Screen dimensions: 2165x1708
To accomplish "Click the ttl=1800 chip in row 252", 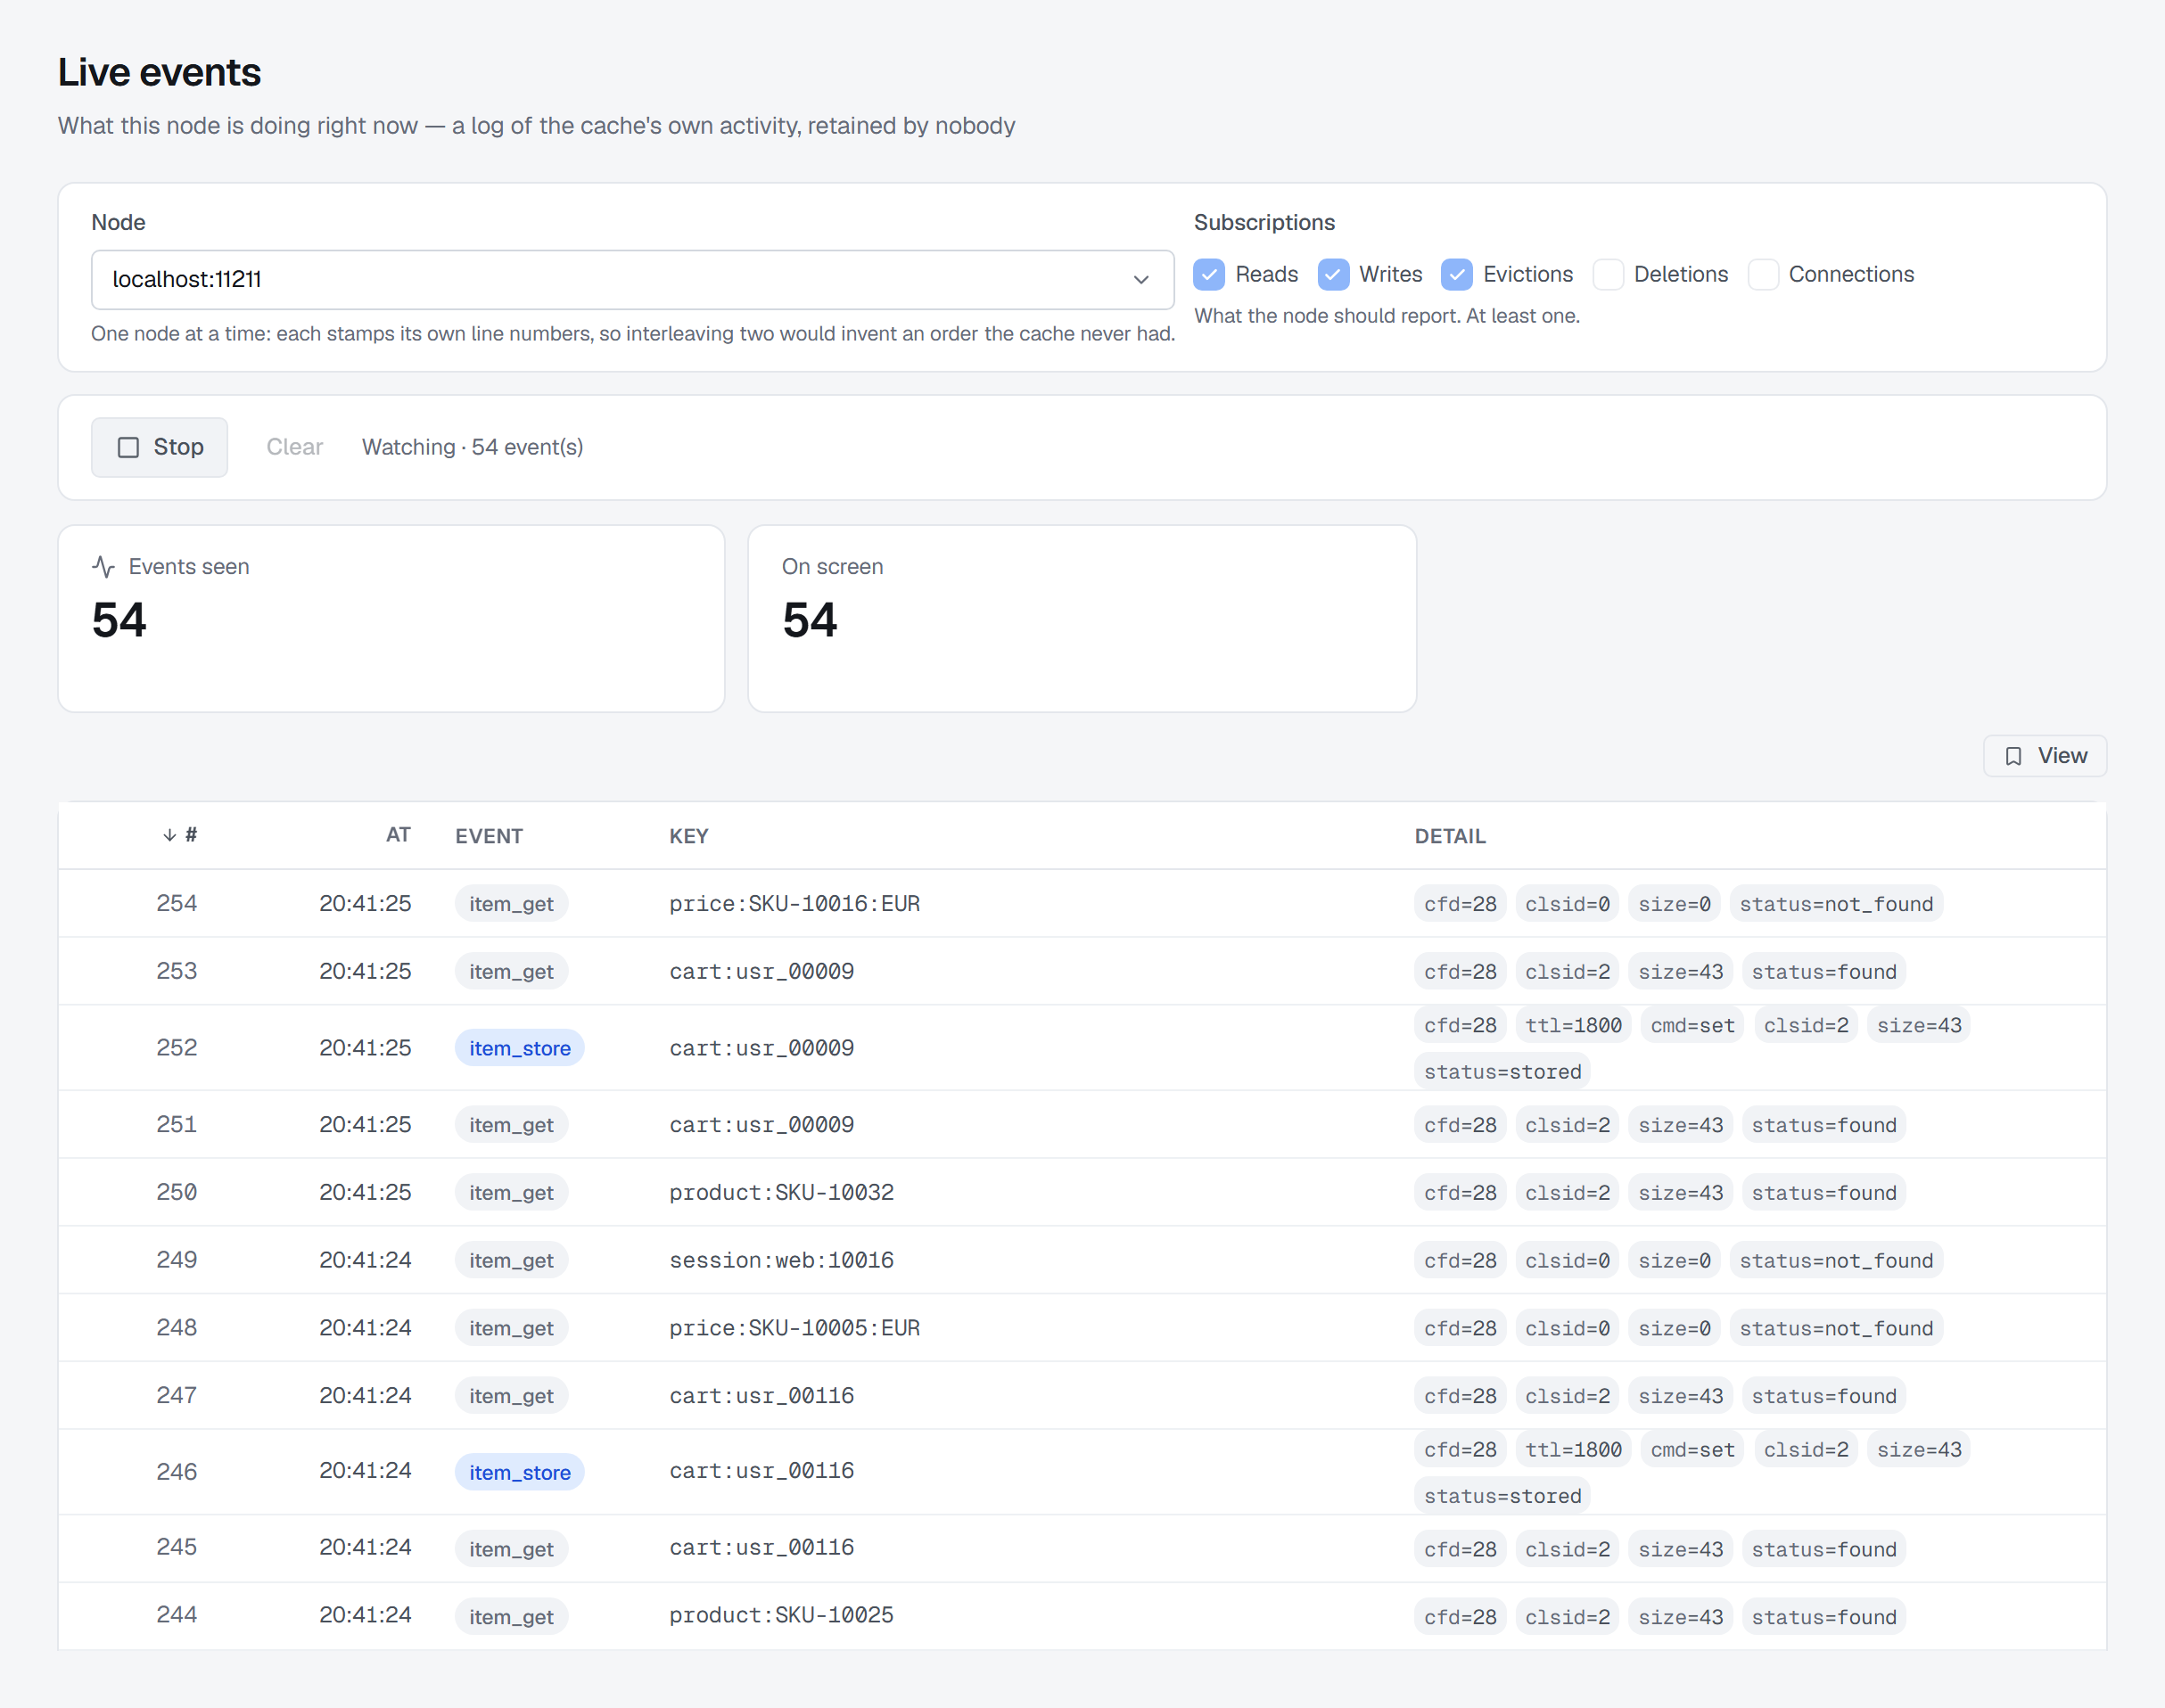I will click(1573, 1025).
